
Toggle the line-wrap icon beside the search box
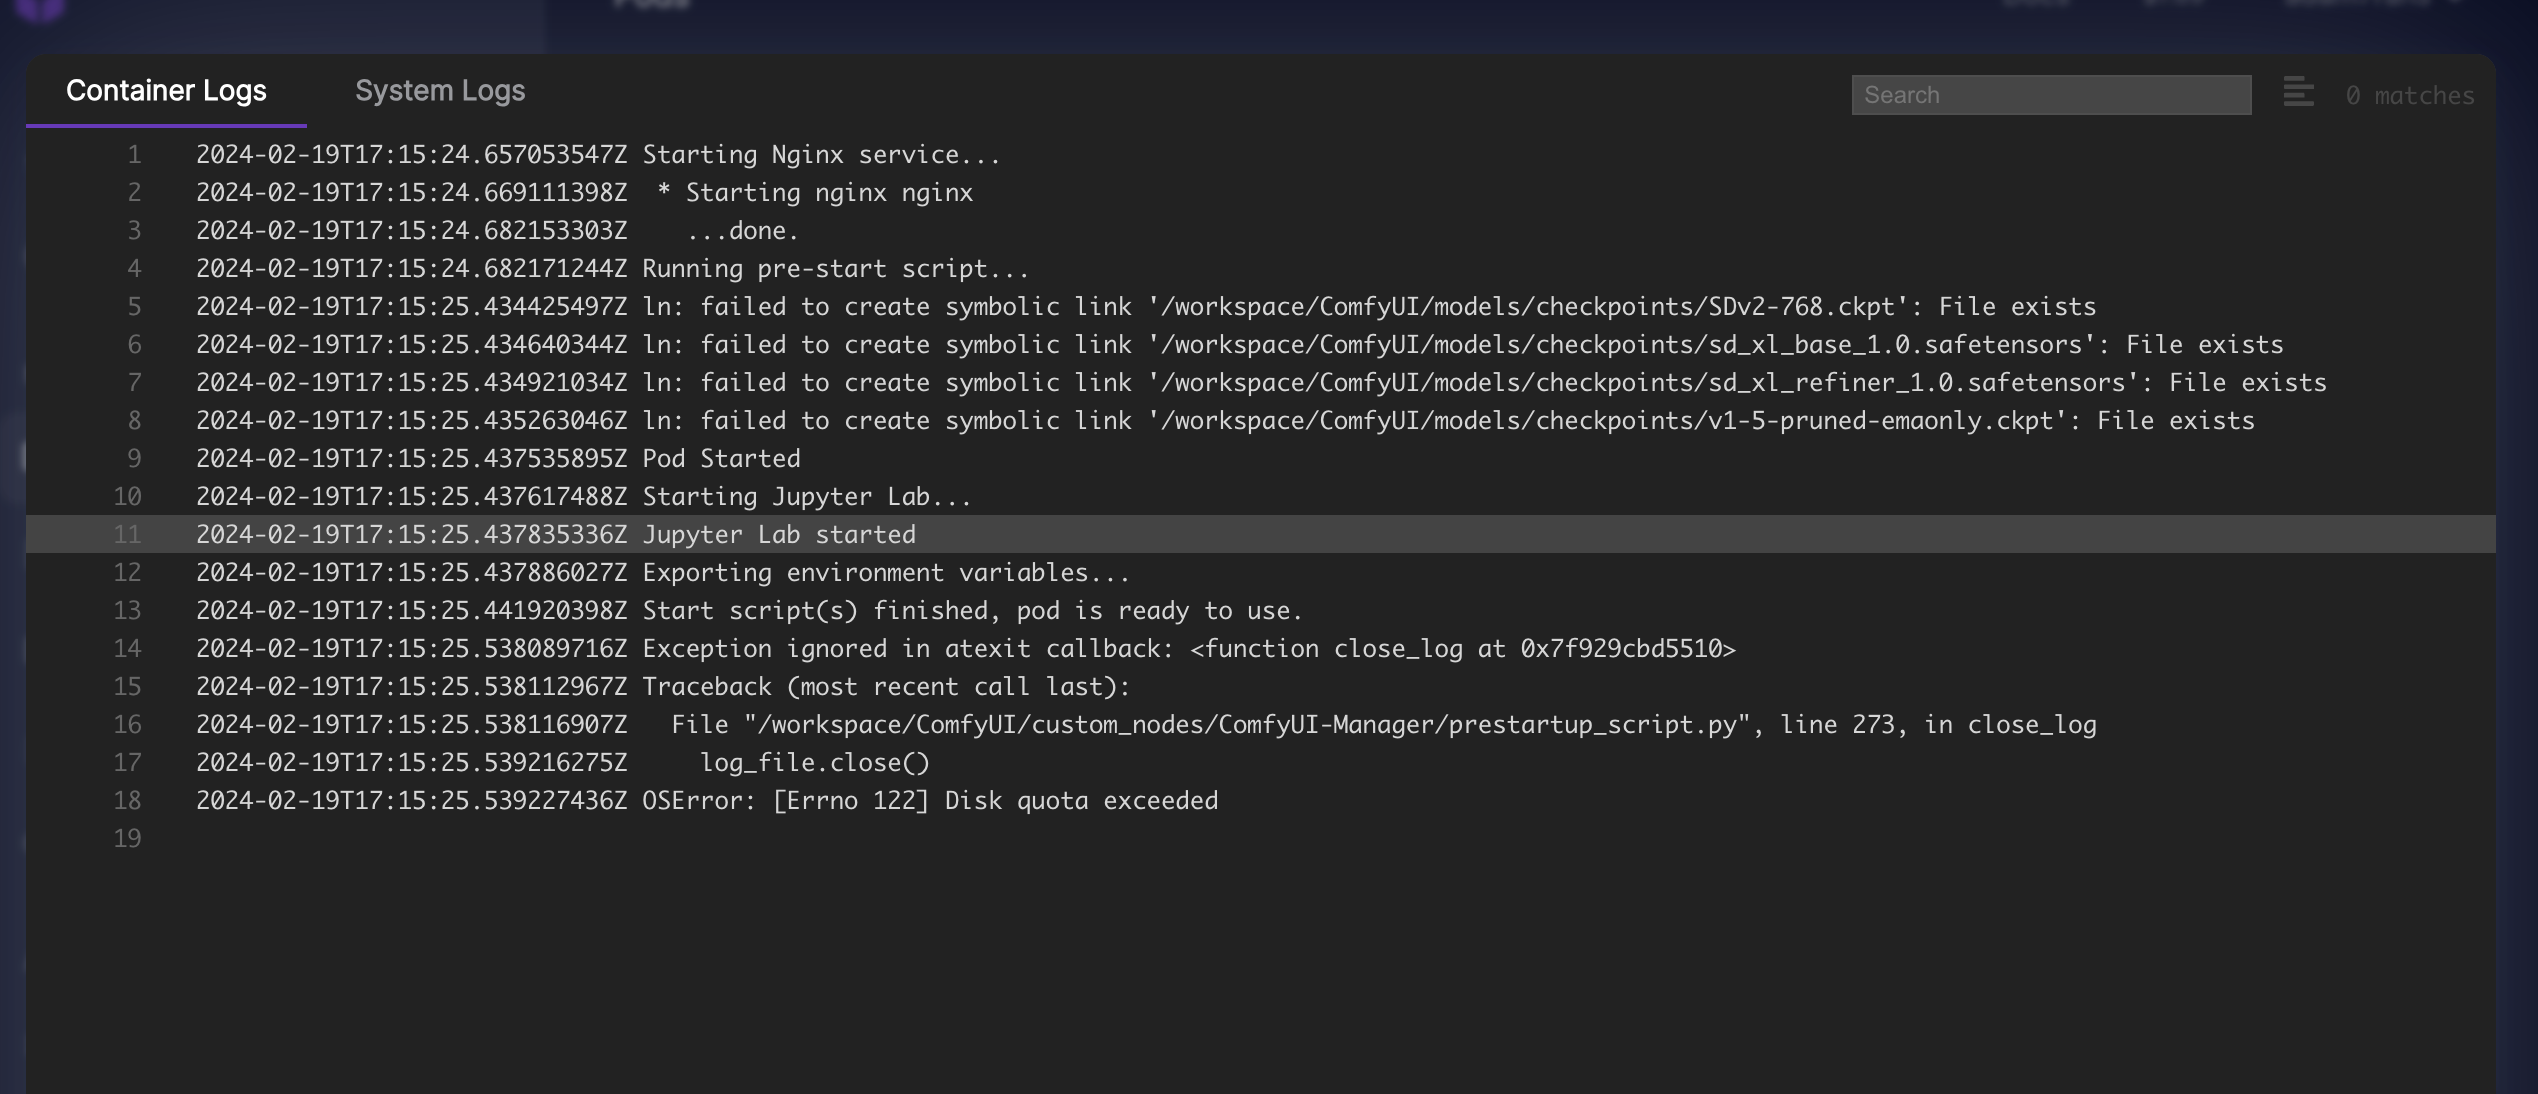[2297, 92]
